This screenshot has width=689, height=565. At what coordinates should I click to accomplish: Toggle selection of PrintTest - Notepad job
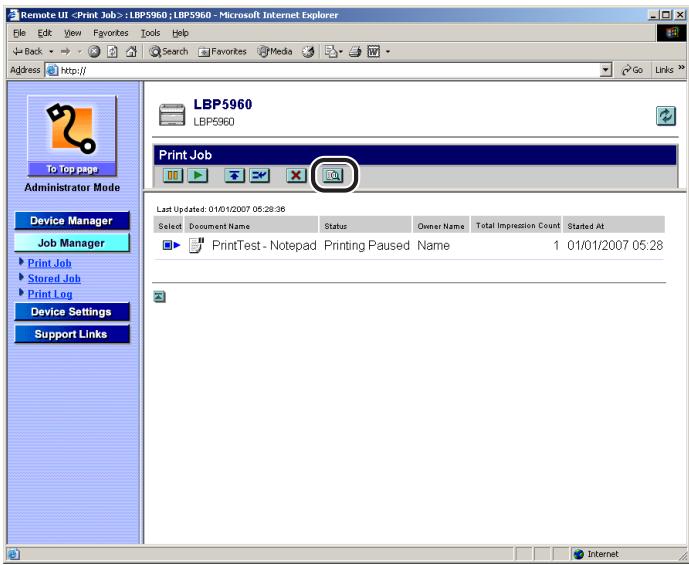pos(167,245)
